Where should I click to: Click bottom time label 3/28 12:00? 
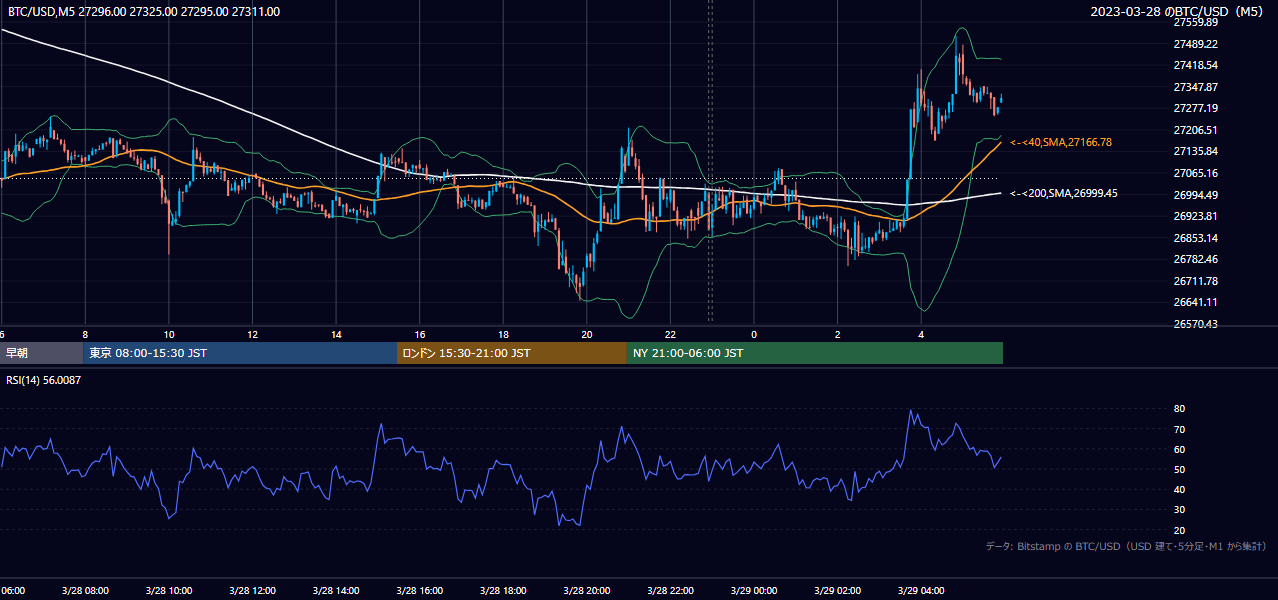click(252, 591)
